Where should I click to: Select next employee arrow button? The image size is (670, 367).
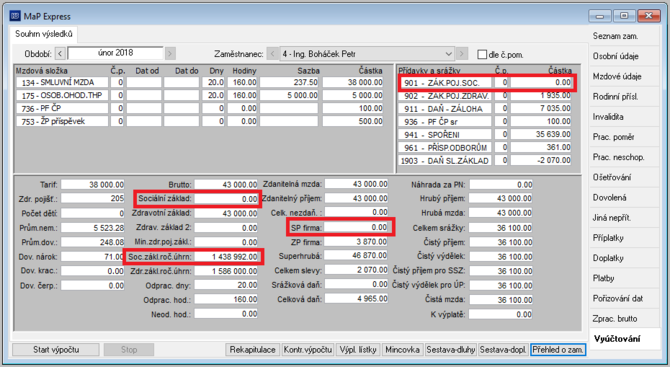click(x=461, y=54)
